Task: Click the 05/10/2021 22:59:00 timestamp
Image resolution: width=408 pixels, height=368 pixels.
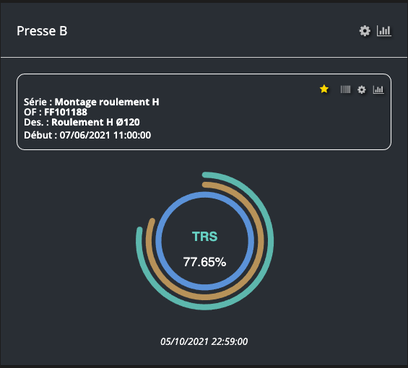Action: click(204, 341)
